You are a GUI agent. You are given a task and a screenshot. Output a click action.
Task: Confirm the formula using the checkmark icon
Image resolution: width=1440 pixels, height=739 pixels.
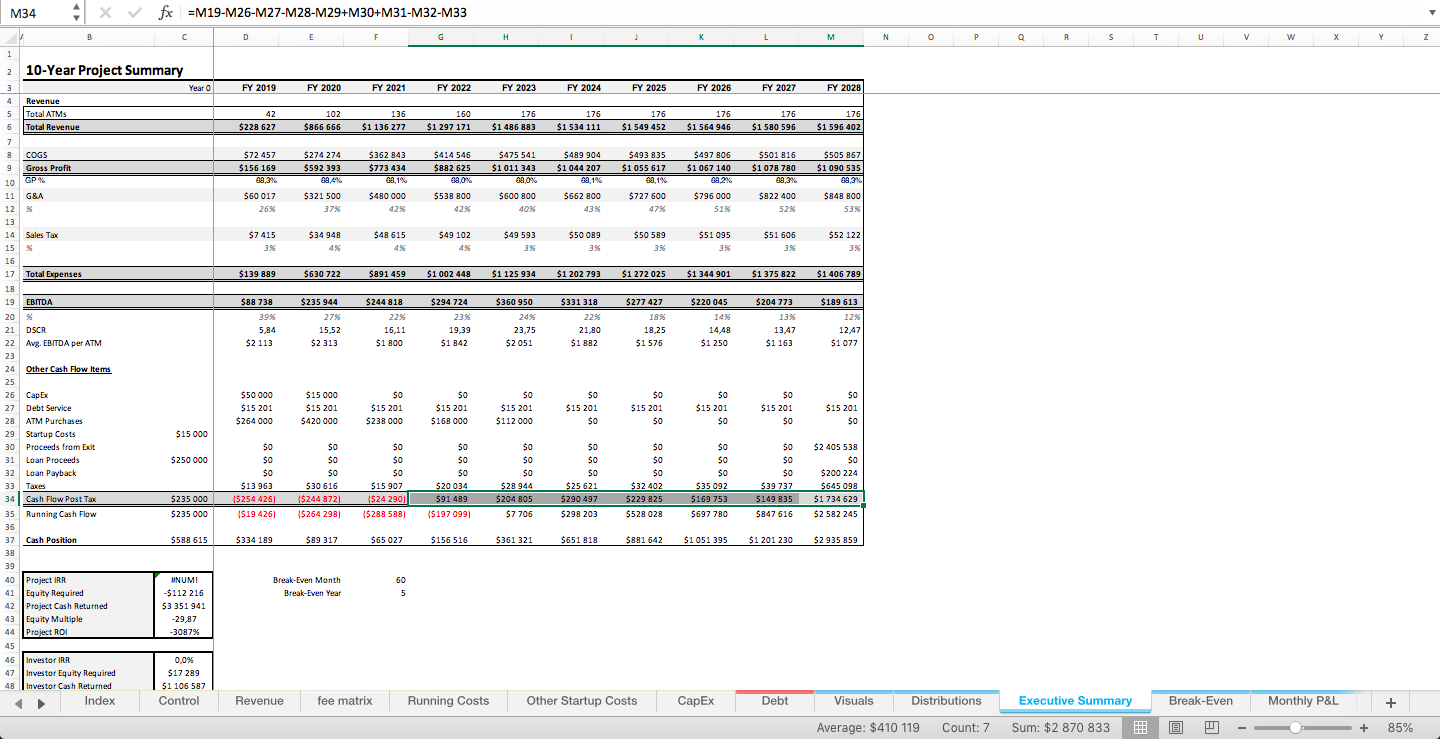(133, 13)
